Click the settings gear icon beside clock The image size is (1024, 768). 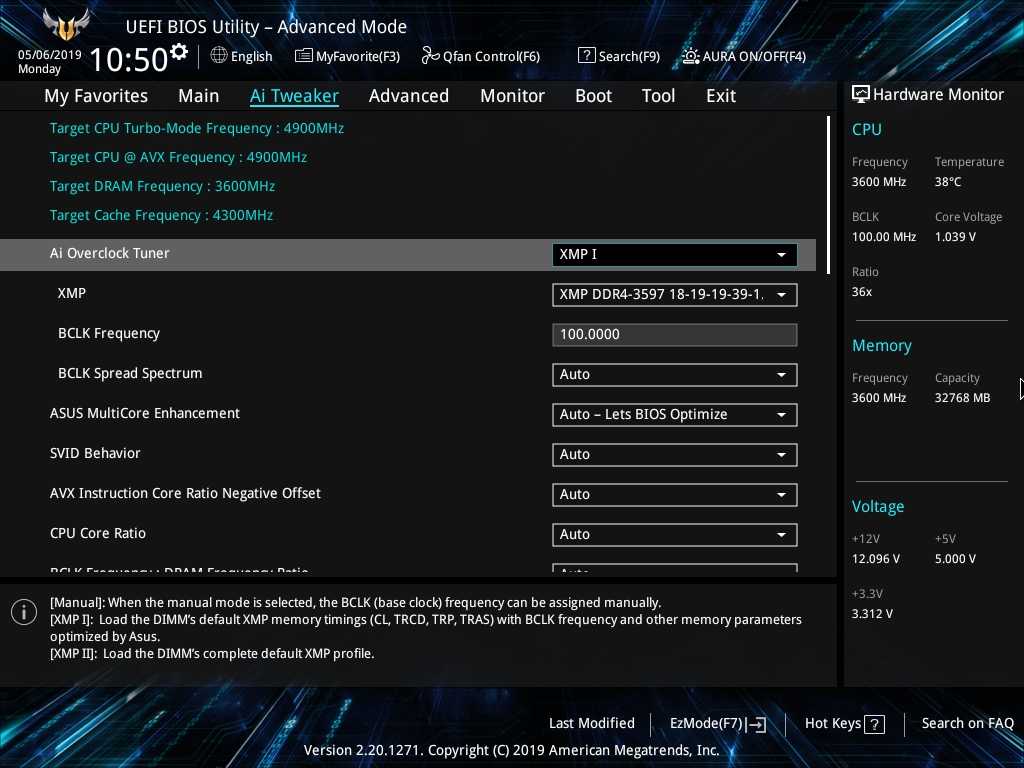click(179, 52)
